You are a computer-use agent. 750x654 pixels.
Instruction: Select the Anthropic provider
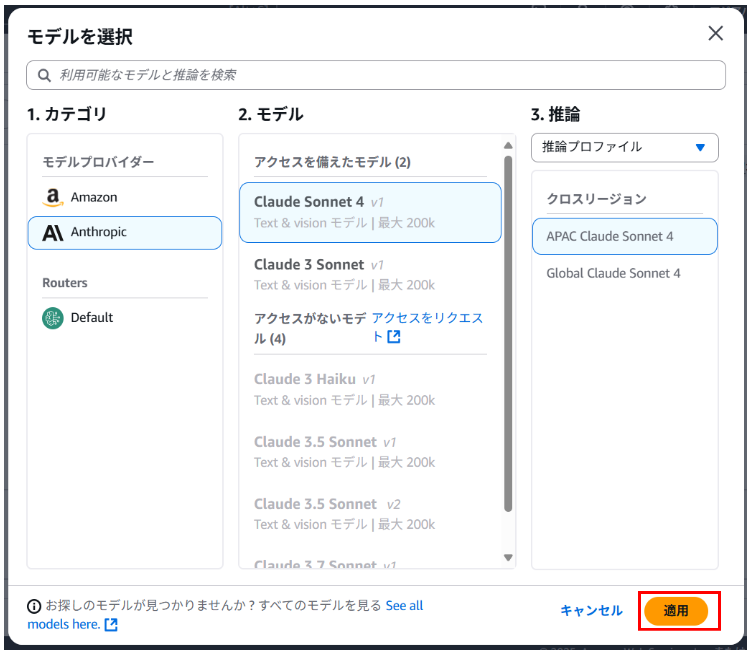point(125,233)
